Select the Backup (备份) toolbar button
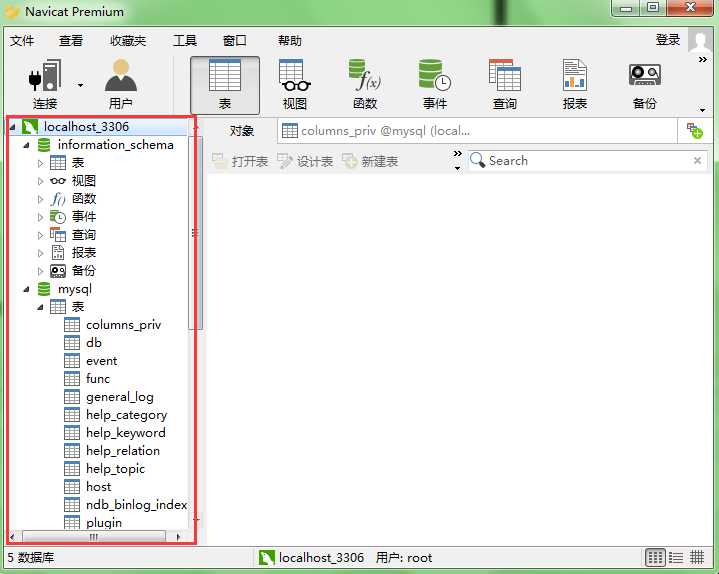This screenshot has height=574, width=719. pos(645,85)
